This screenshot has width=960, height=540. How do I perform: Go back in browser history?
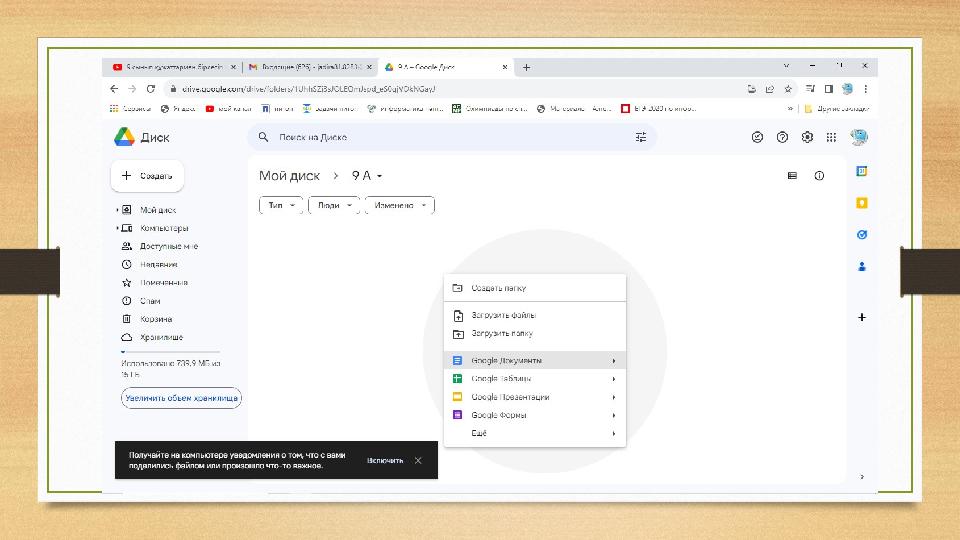point(114,89)
